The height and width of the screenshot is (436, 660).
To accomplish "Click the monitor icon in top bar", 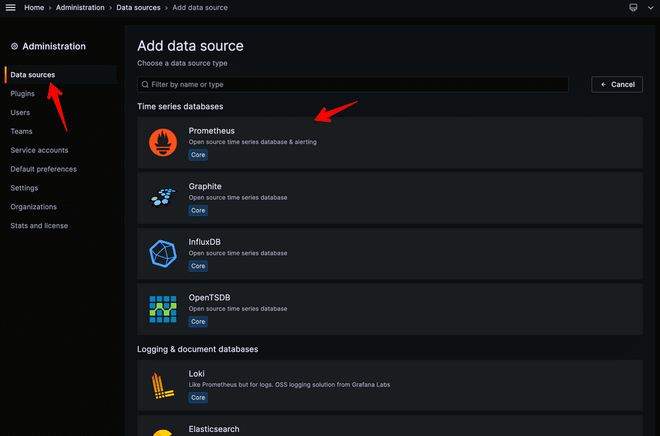I will pyautogui.click(x=633, y=8).
